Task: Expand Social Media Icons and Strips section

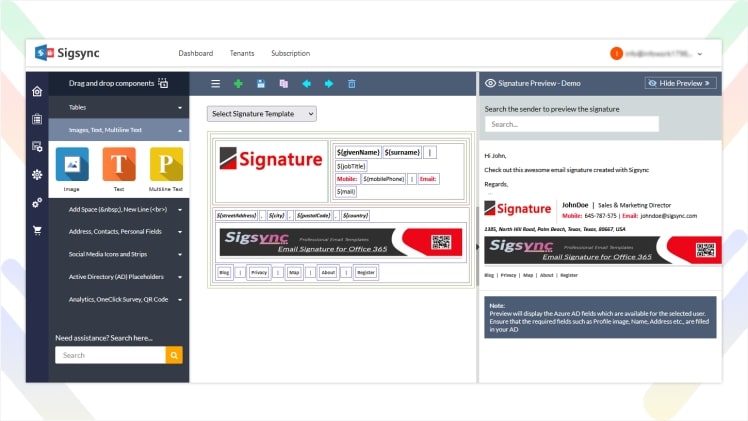Action: pyautogui.click(x=119, y=254)
